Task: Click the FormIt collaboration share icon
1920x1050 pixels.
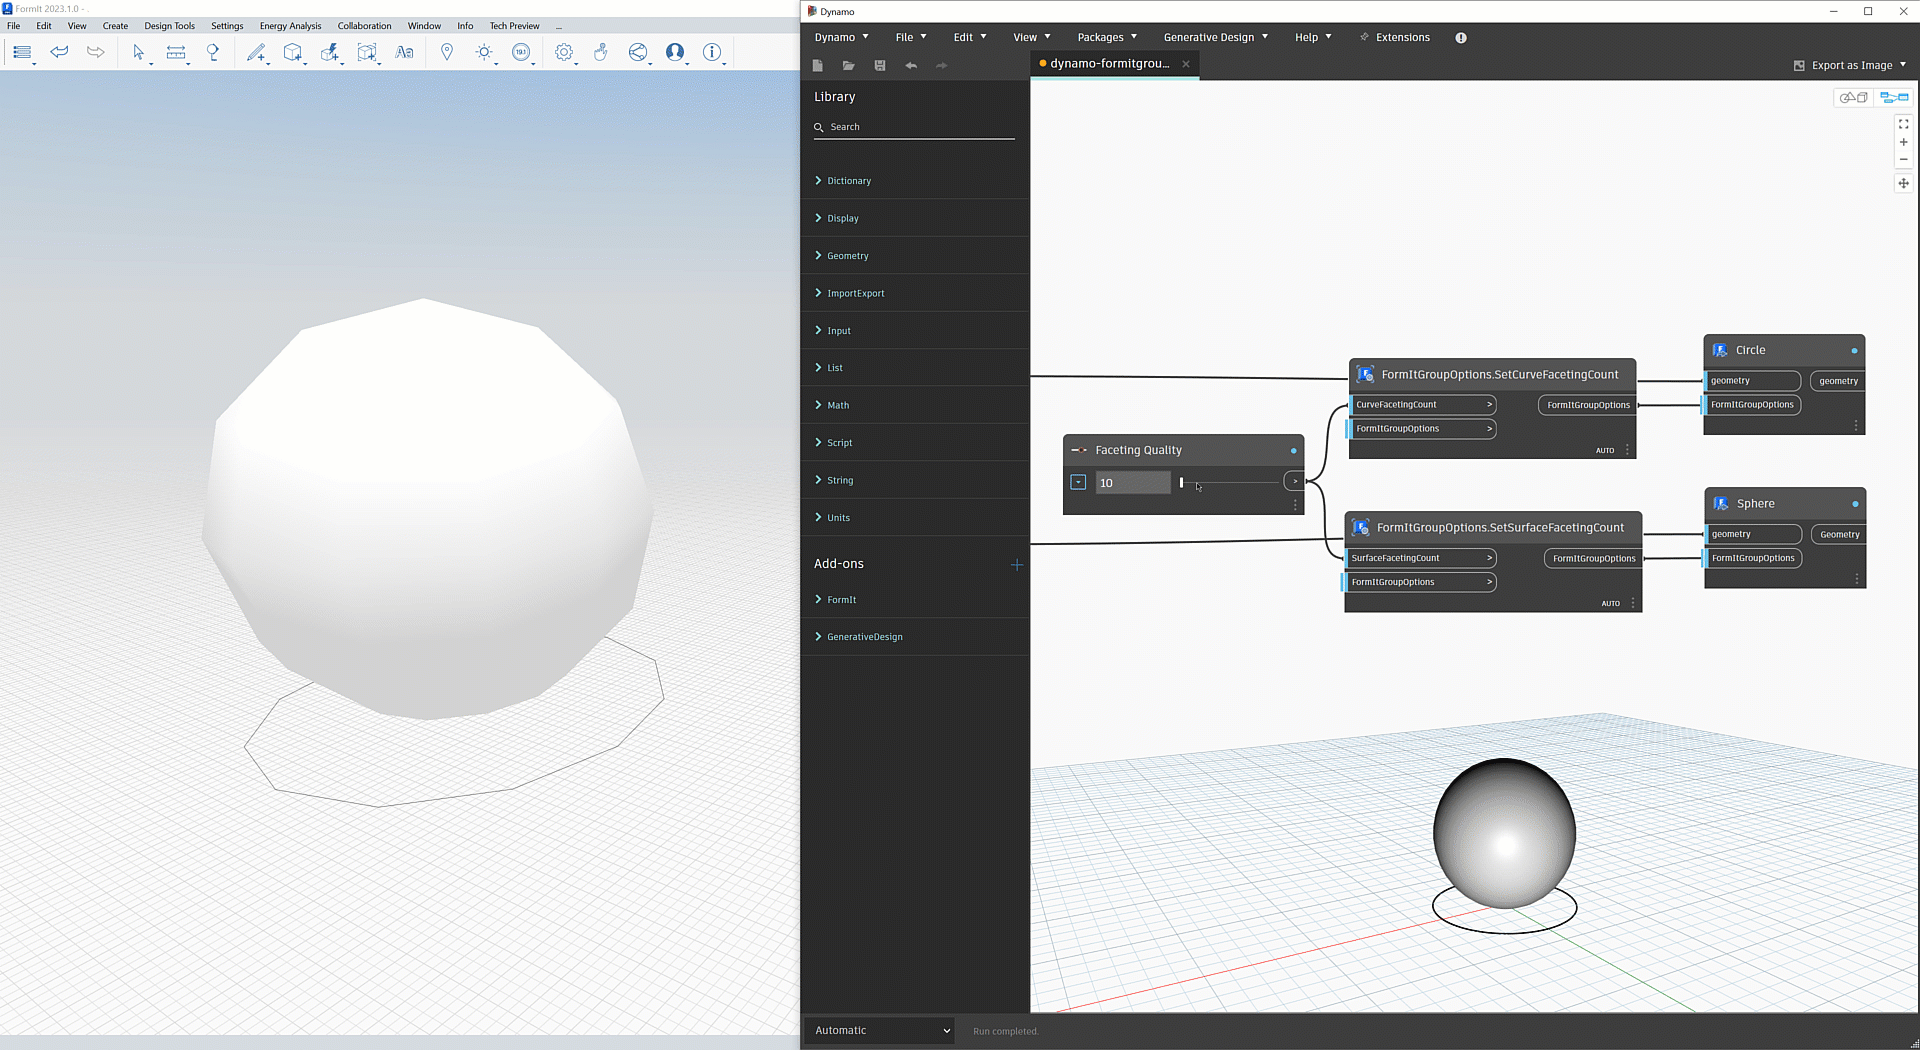Action: 638,52
